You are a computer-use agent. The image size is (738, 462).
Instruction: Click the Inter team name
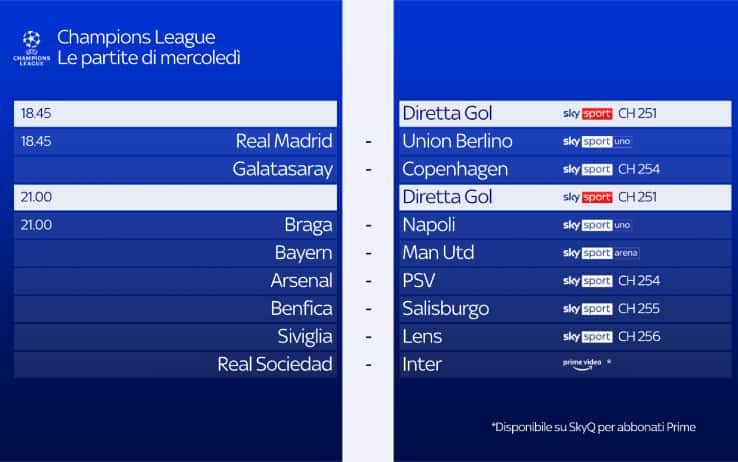click(421, 364)
